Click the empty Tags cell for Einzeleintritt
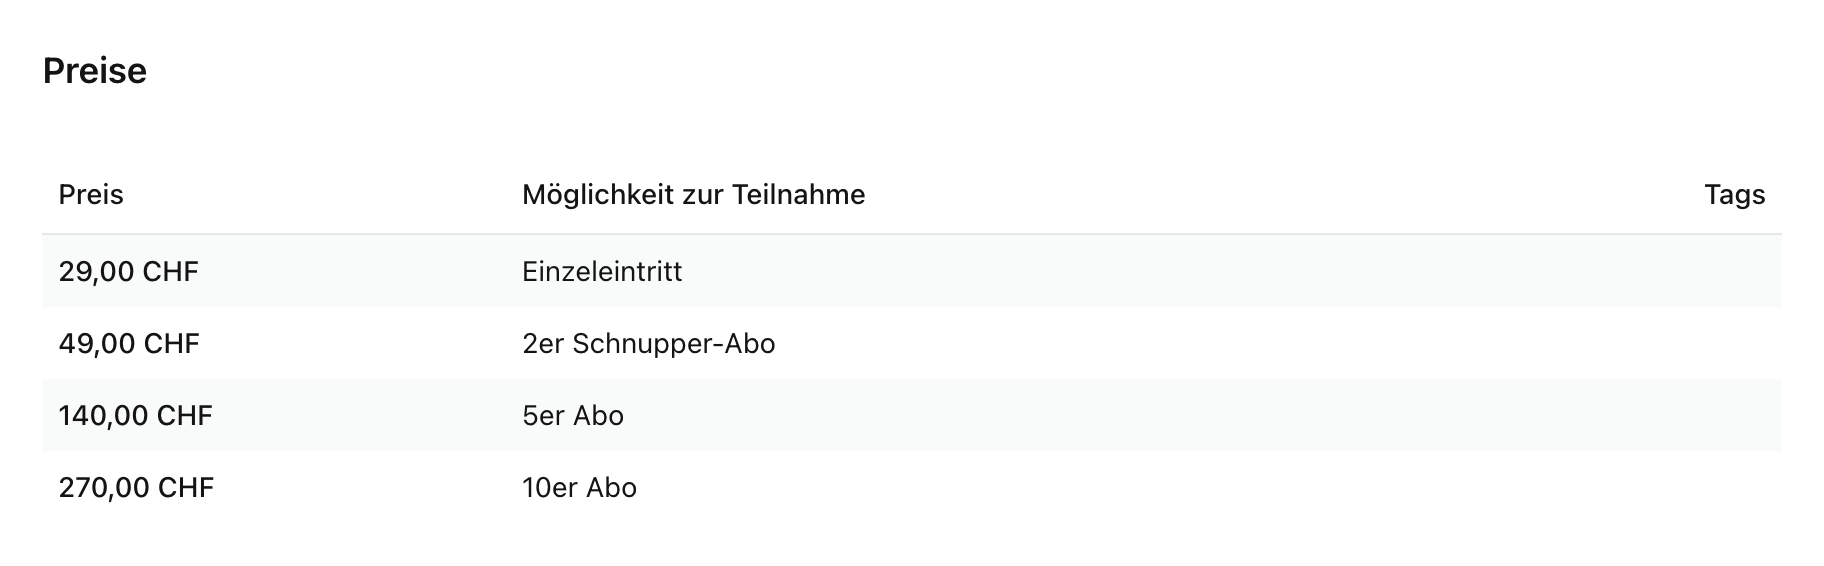Screen dimensions: 1824x566 (1734, 271)
